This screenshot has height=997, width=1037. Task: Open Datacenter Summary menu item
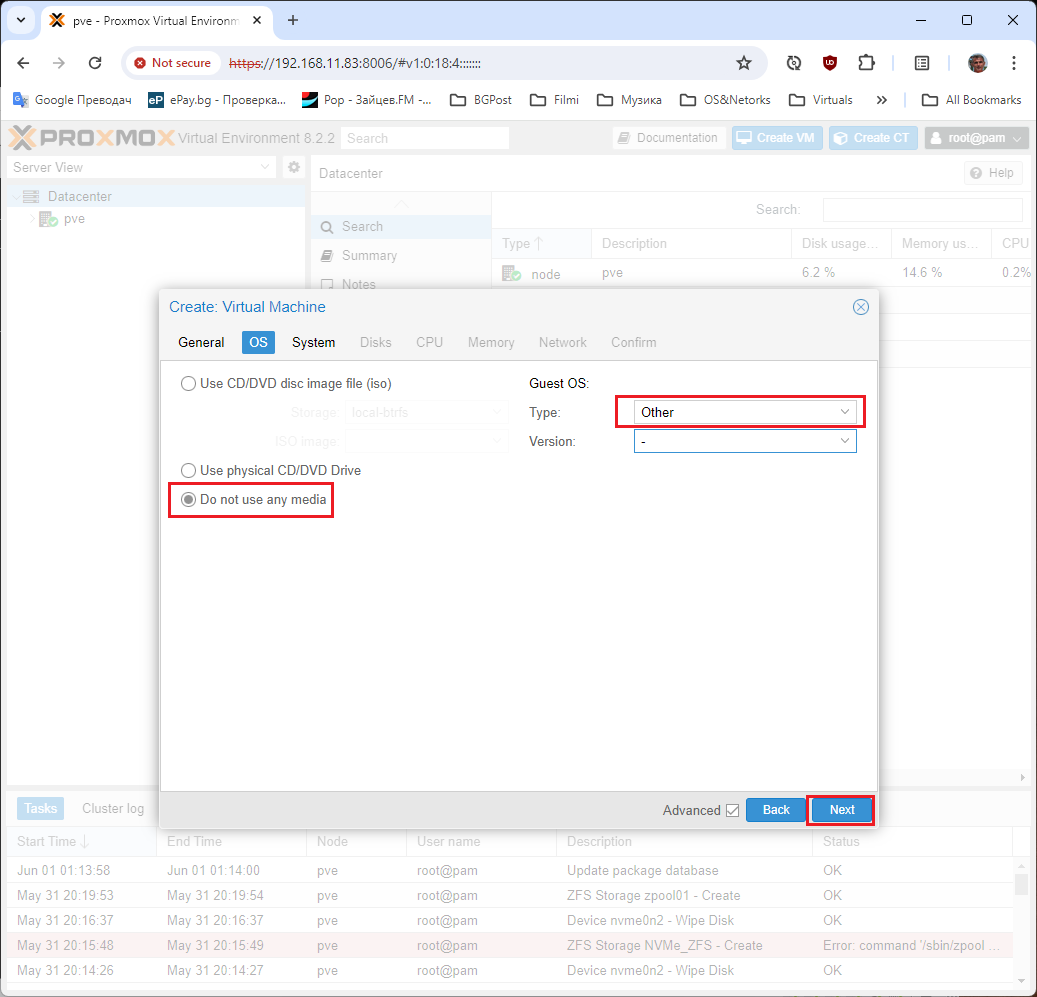click(x=401, y=255)
